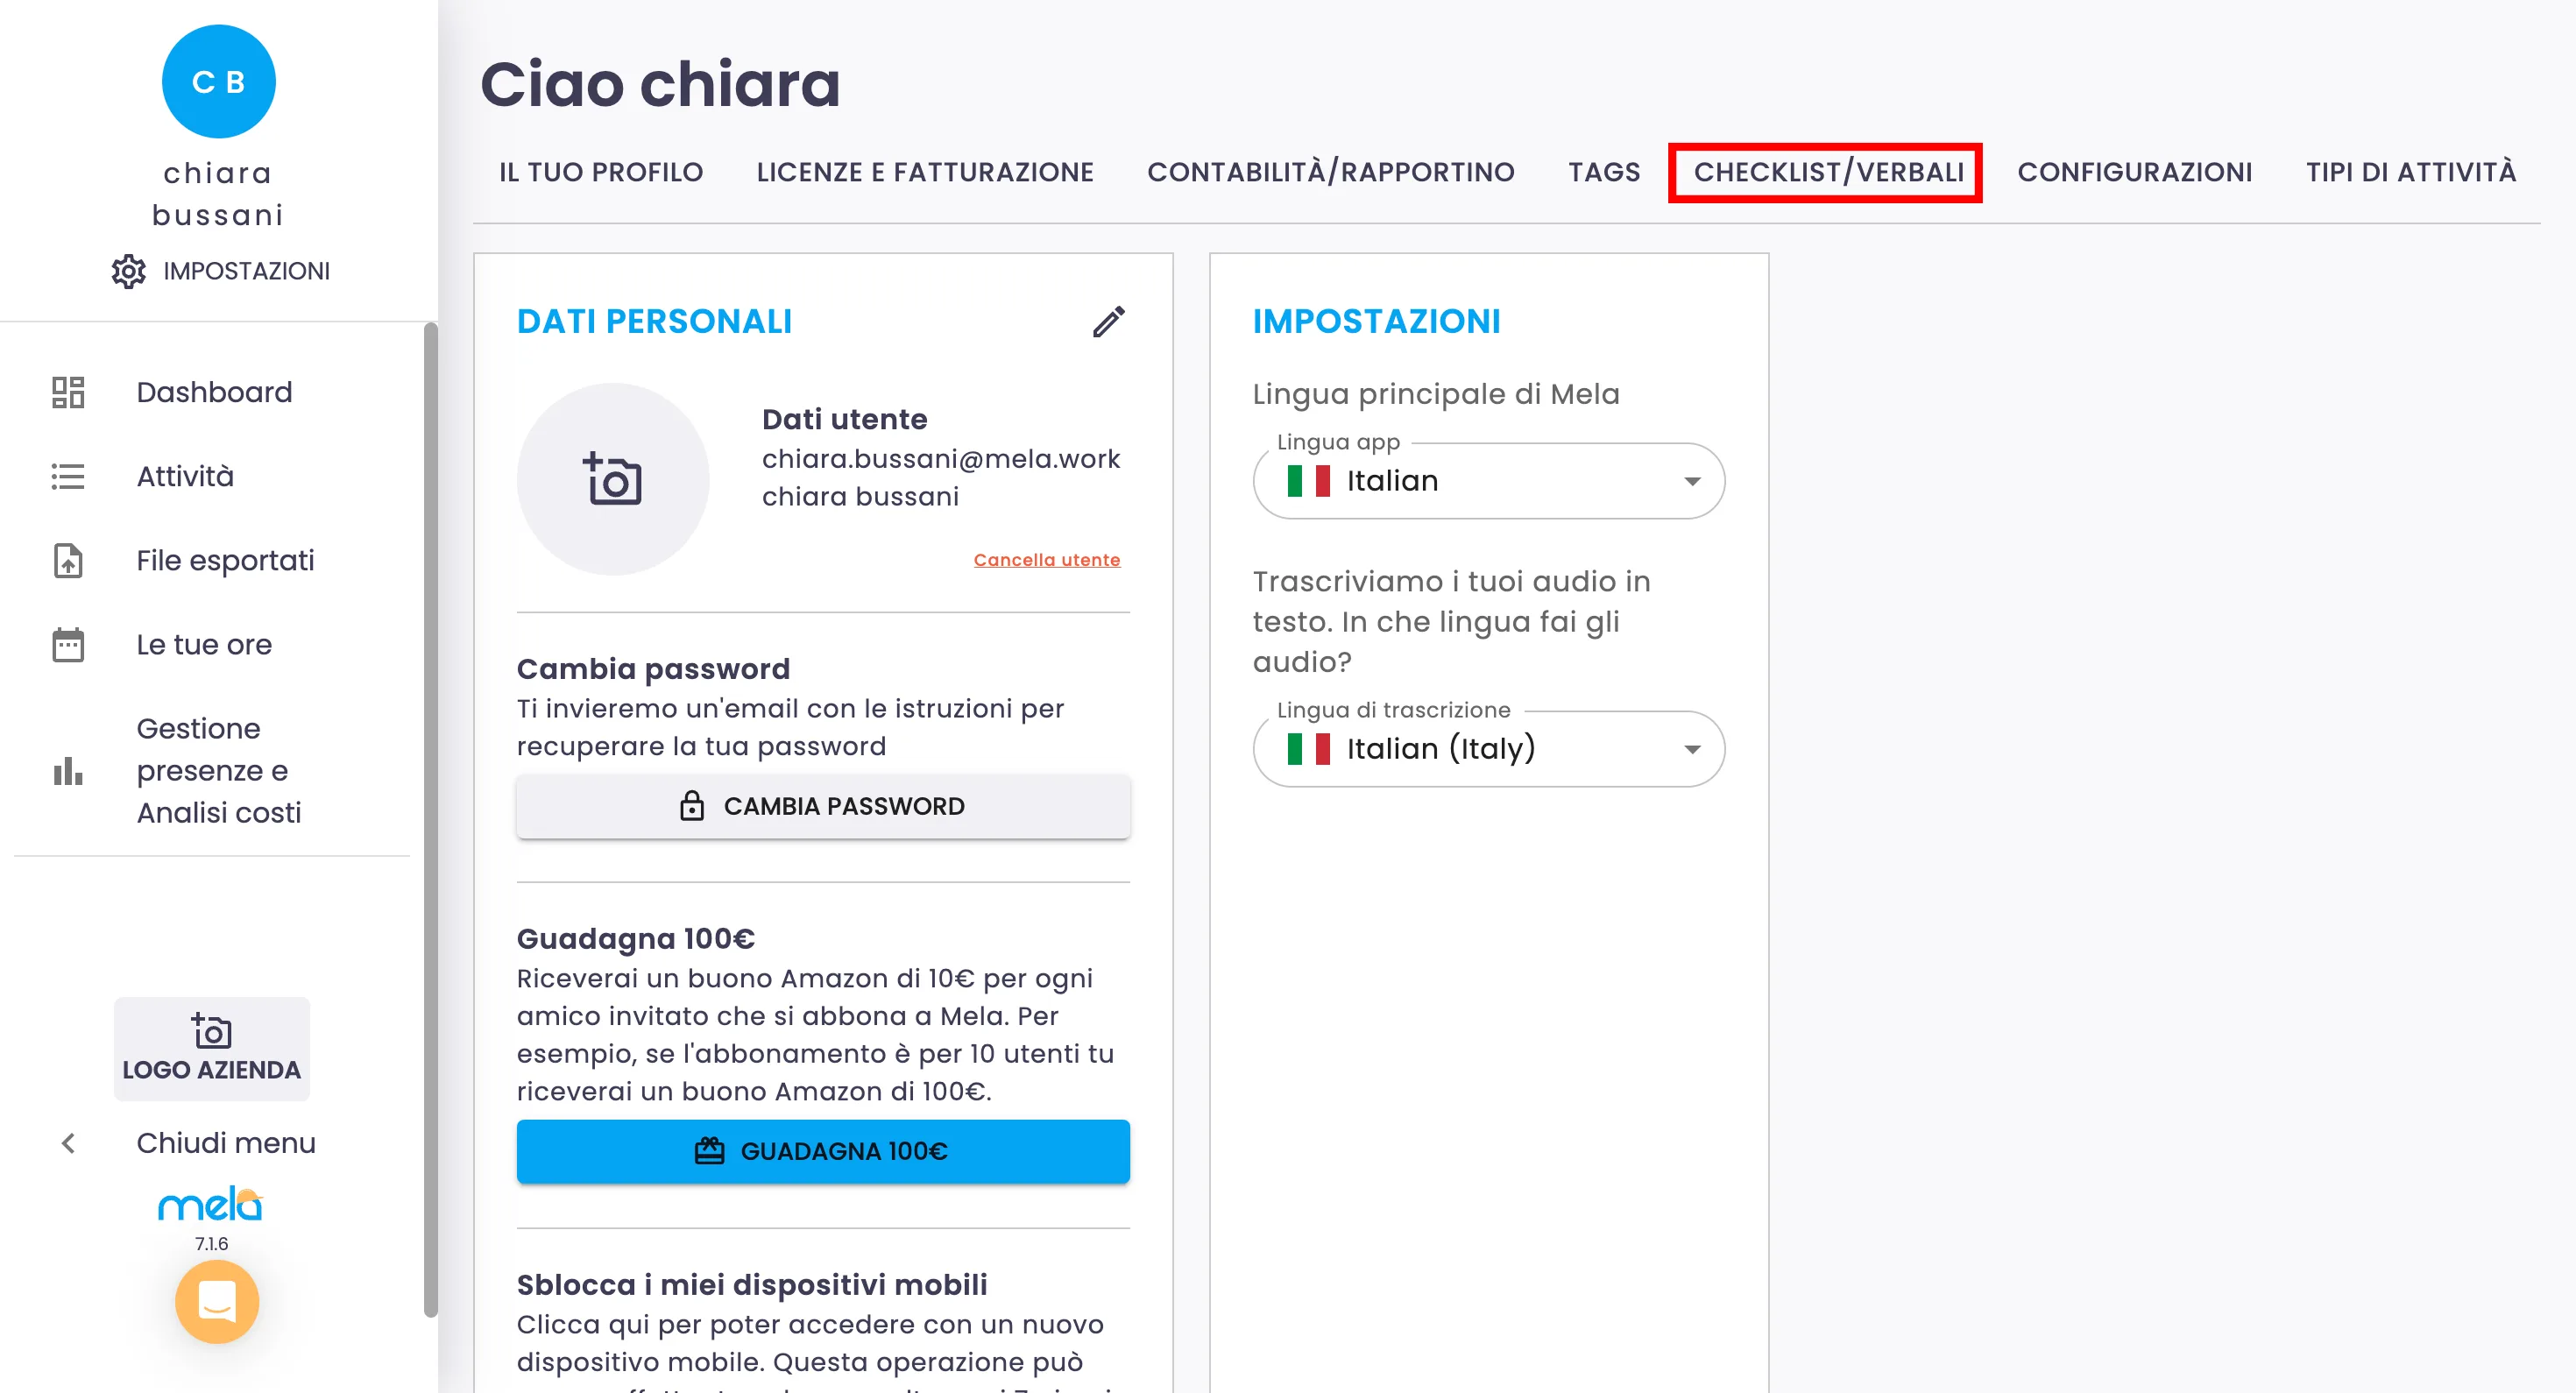
Task: Click the Cancella utente link
Action: pos(1046,560)
